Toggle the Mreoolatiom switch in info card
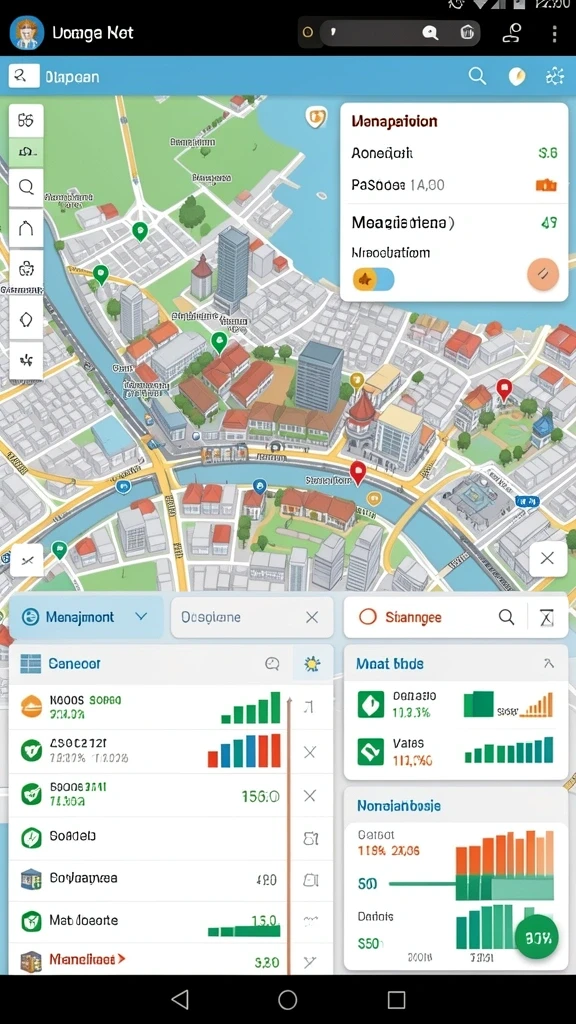Viewport: 576px width, 1024px height. [374, 279]
